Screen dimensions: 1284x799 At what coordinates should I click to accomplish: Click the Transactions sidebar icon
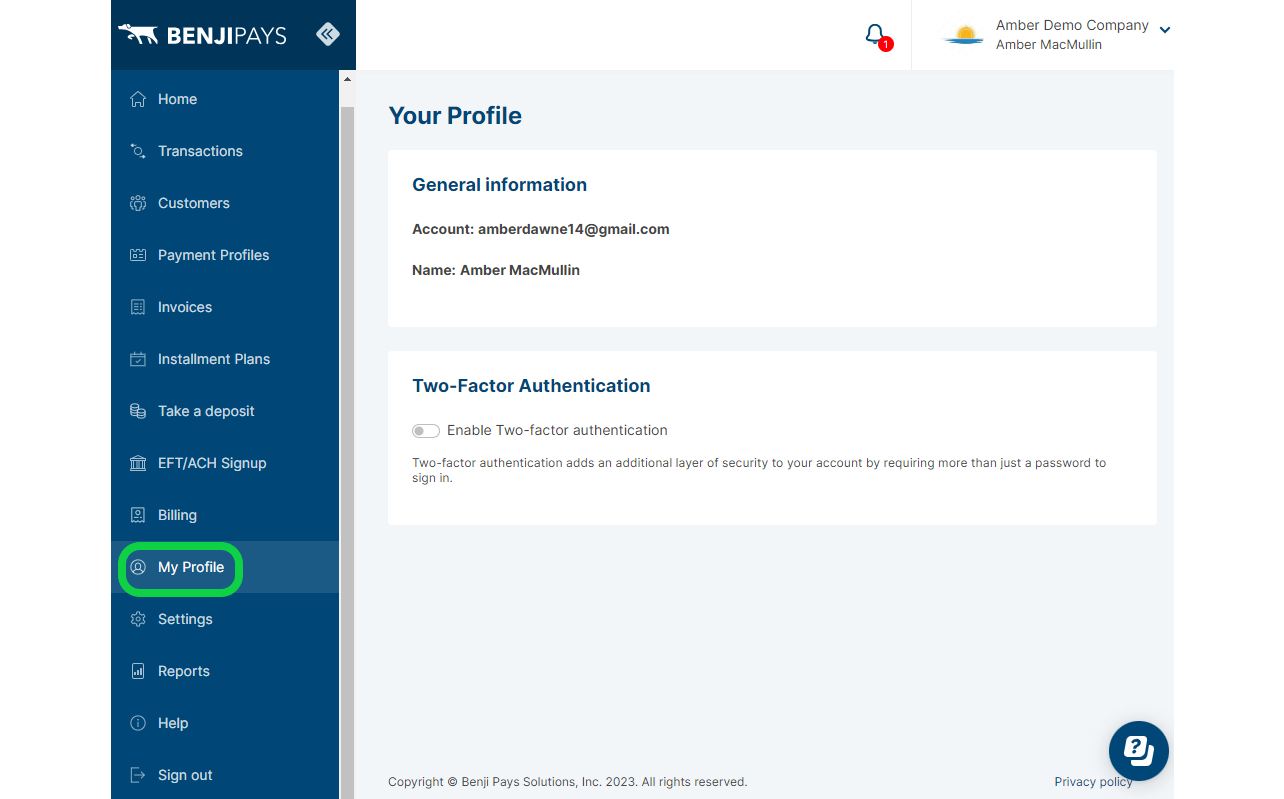click(138, 151)
